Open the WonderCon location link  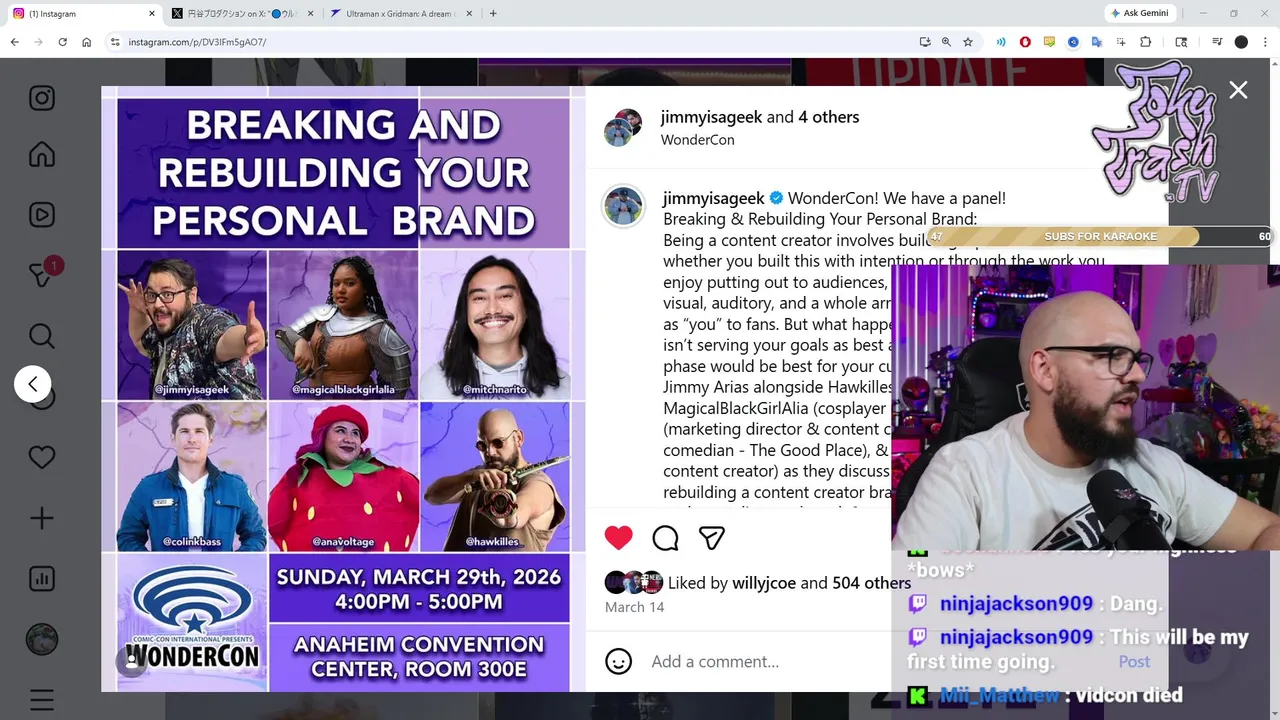click(x=698, y=140)
